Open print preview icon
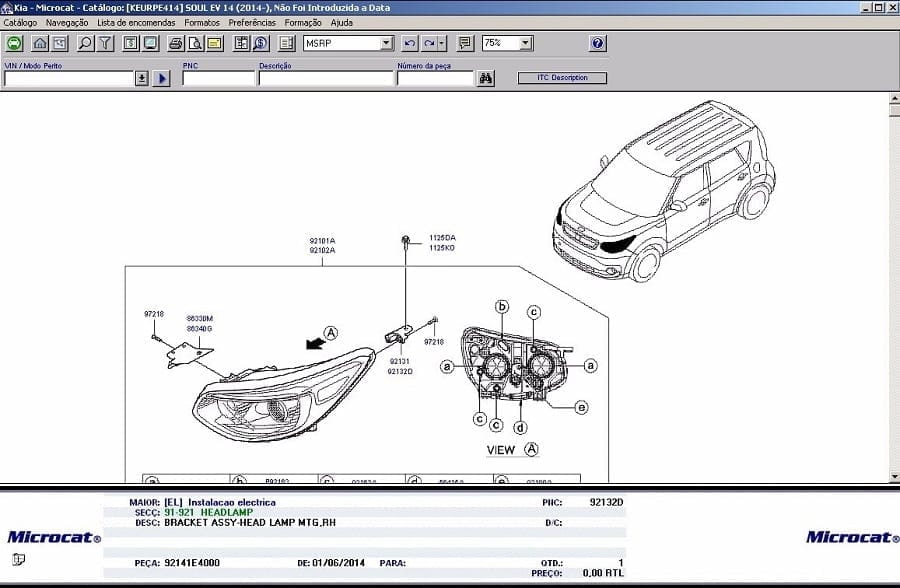 click(x=195, y=43)
